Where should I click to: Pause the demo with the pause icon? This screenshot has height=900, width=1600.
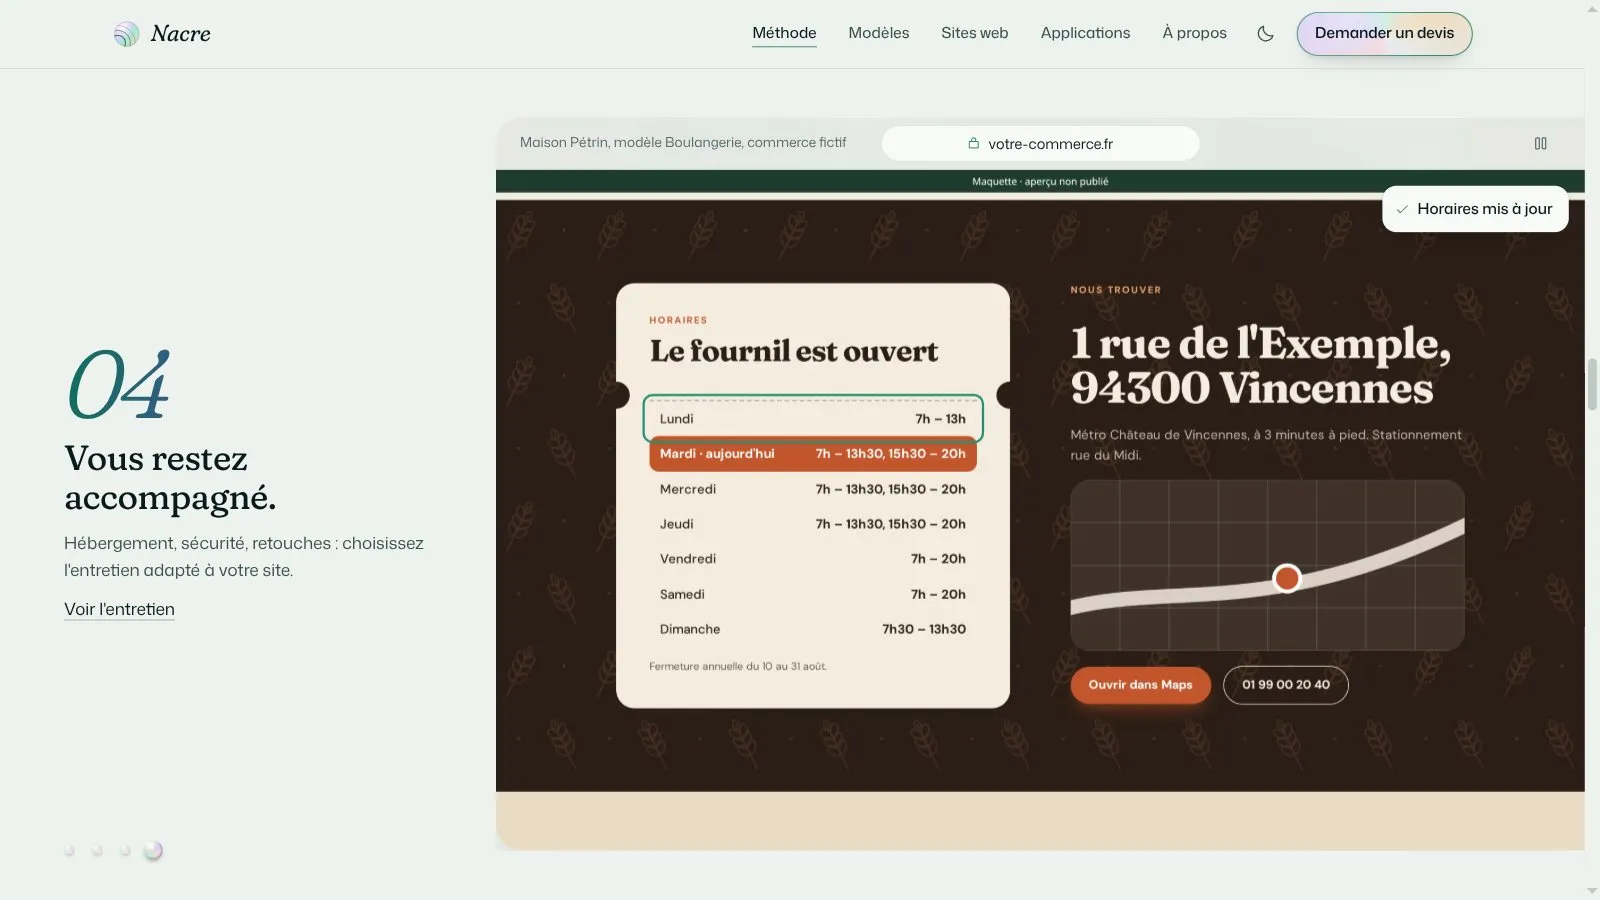[1541, 144]
